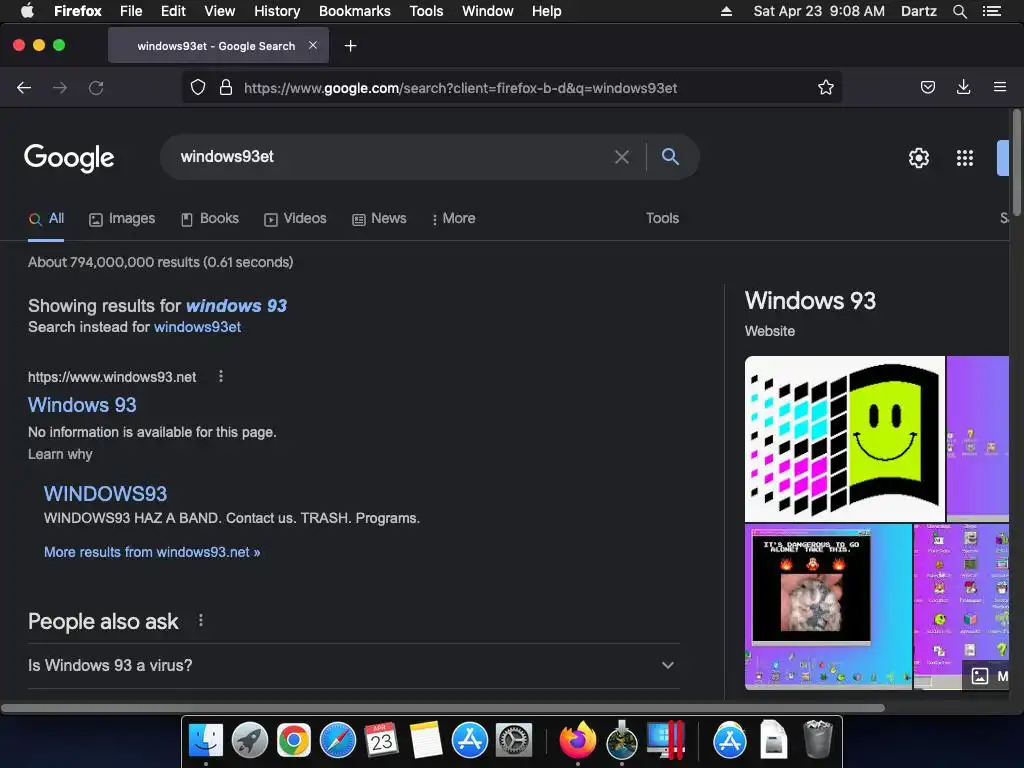This screenshot has height=768, width=1024.
Task: Open Notes app in the dock
Action: 426,740
